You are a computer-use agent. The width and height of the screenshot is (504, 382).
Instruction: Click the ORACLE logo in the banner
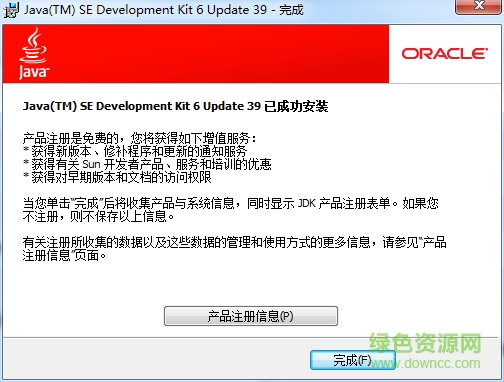pos(445,53)
